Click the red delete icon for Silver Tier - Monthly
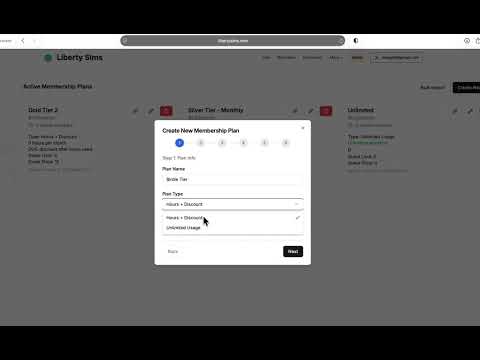Screen dimensions: 480x360 [326, 111]
